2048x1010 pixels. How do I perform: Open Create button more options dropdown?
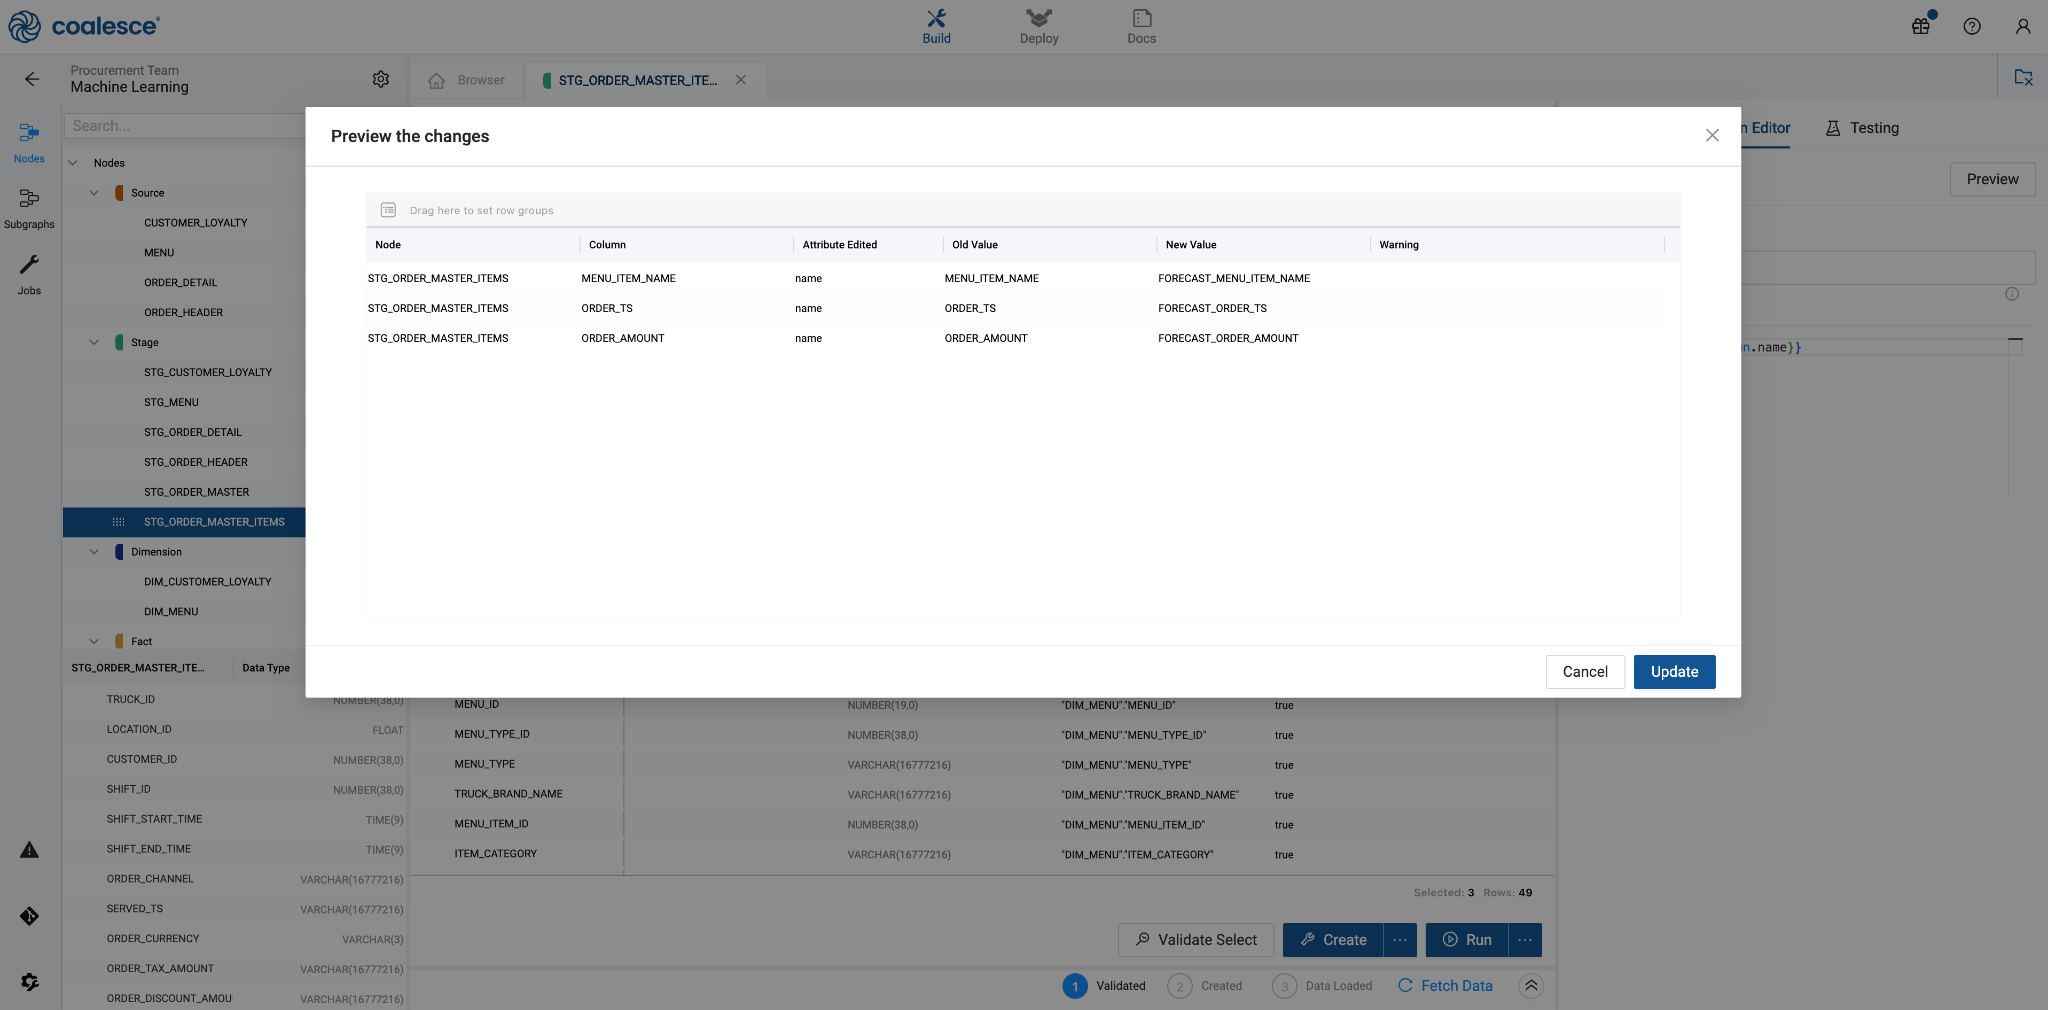(1400, 940)
